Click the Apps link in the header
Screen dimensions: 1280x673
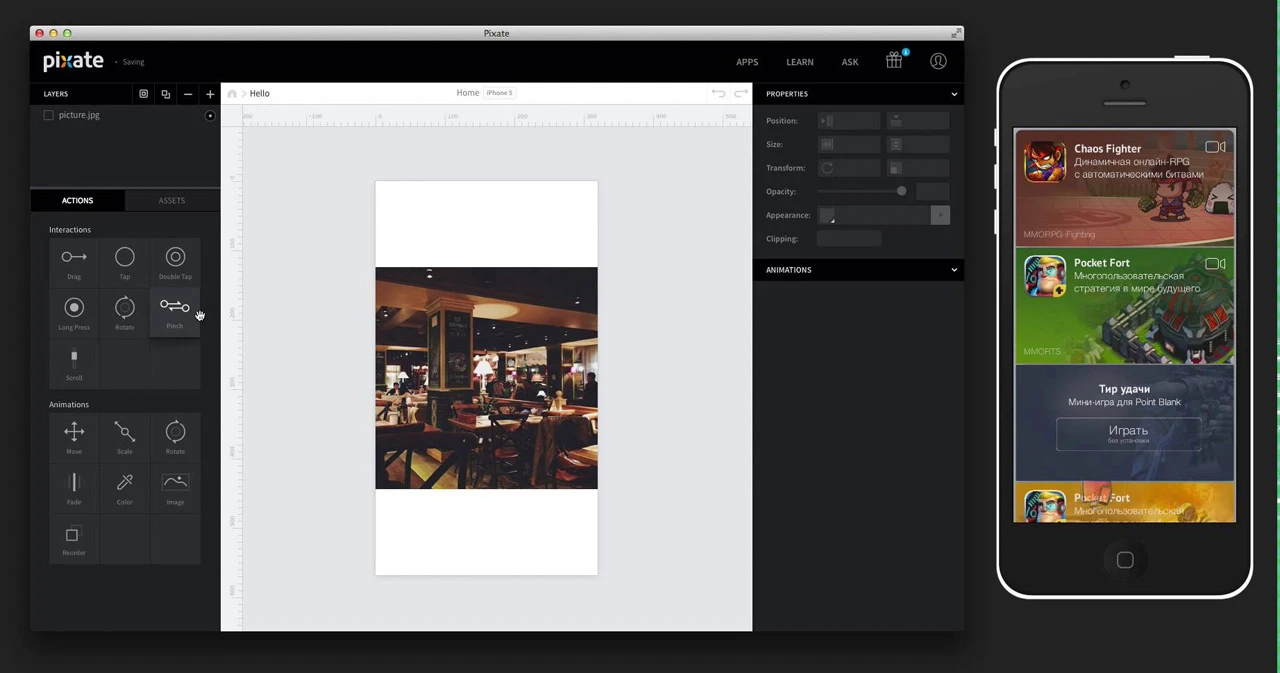pyautogui.click(x=747, y=61)
